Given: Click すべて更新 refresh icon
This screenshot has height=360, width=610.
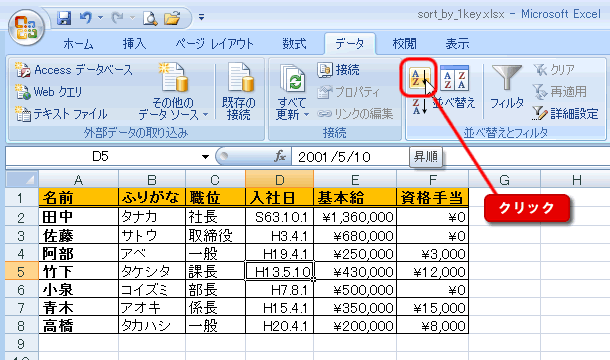Looking at the screenshot, I should tap(293, 79).
